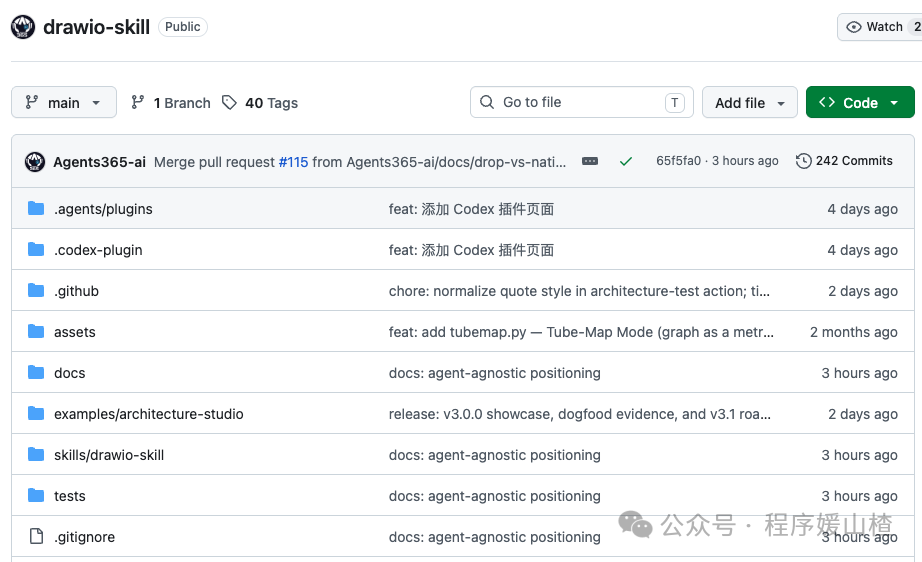
Task: Click the folder icon for .github
Action: click(36, 290)
